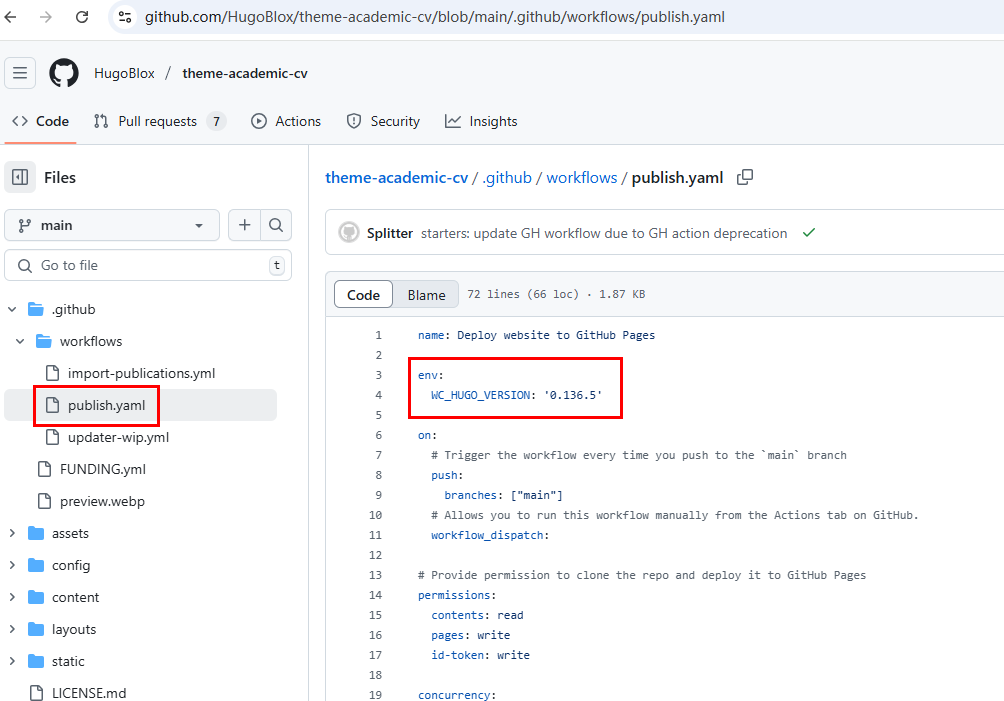Go to GitHub home via Octocat logo
Screen dimensions: 1004x701
[x=64, y=73]
